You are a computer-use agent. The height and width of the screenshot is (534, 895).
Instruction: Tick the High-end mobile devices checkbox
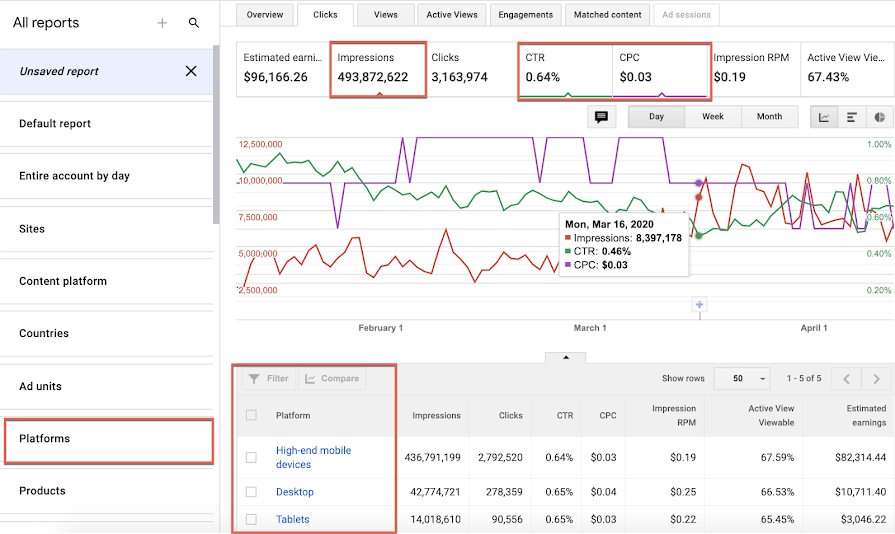251,458
